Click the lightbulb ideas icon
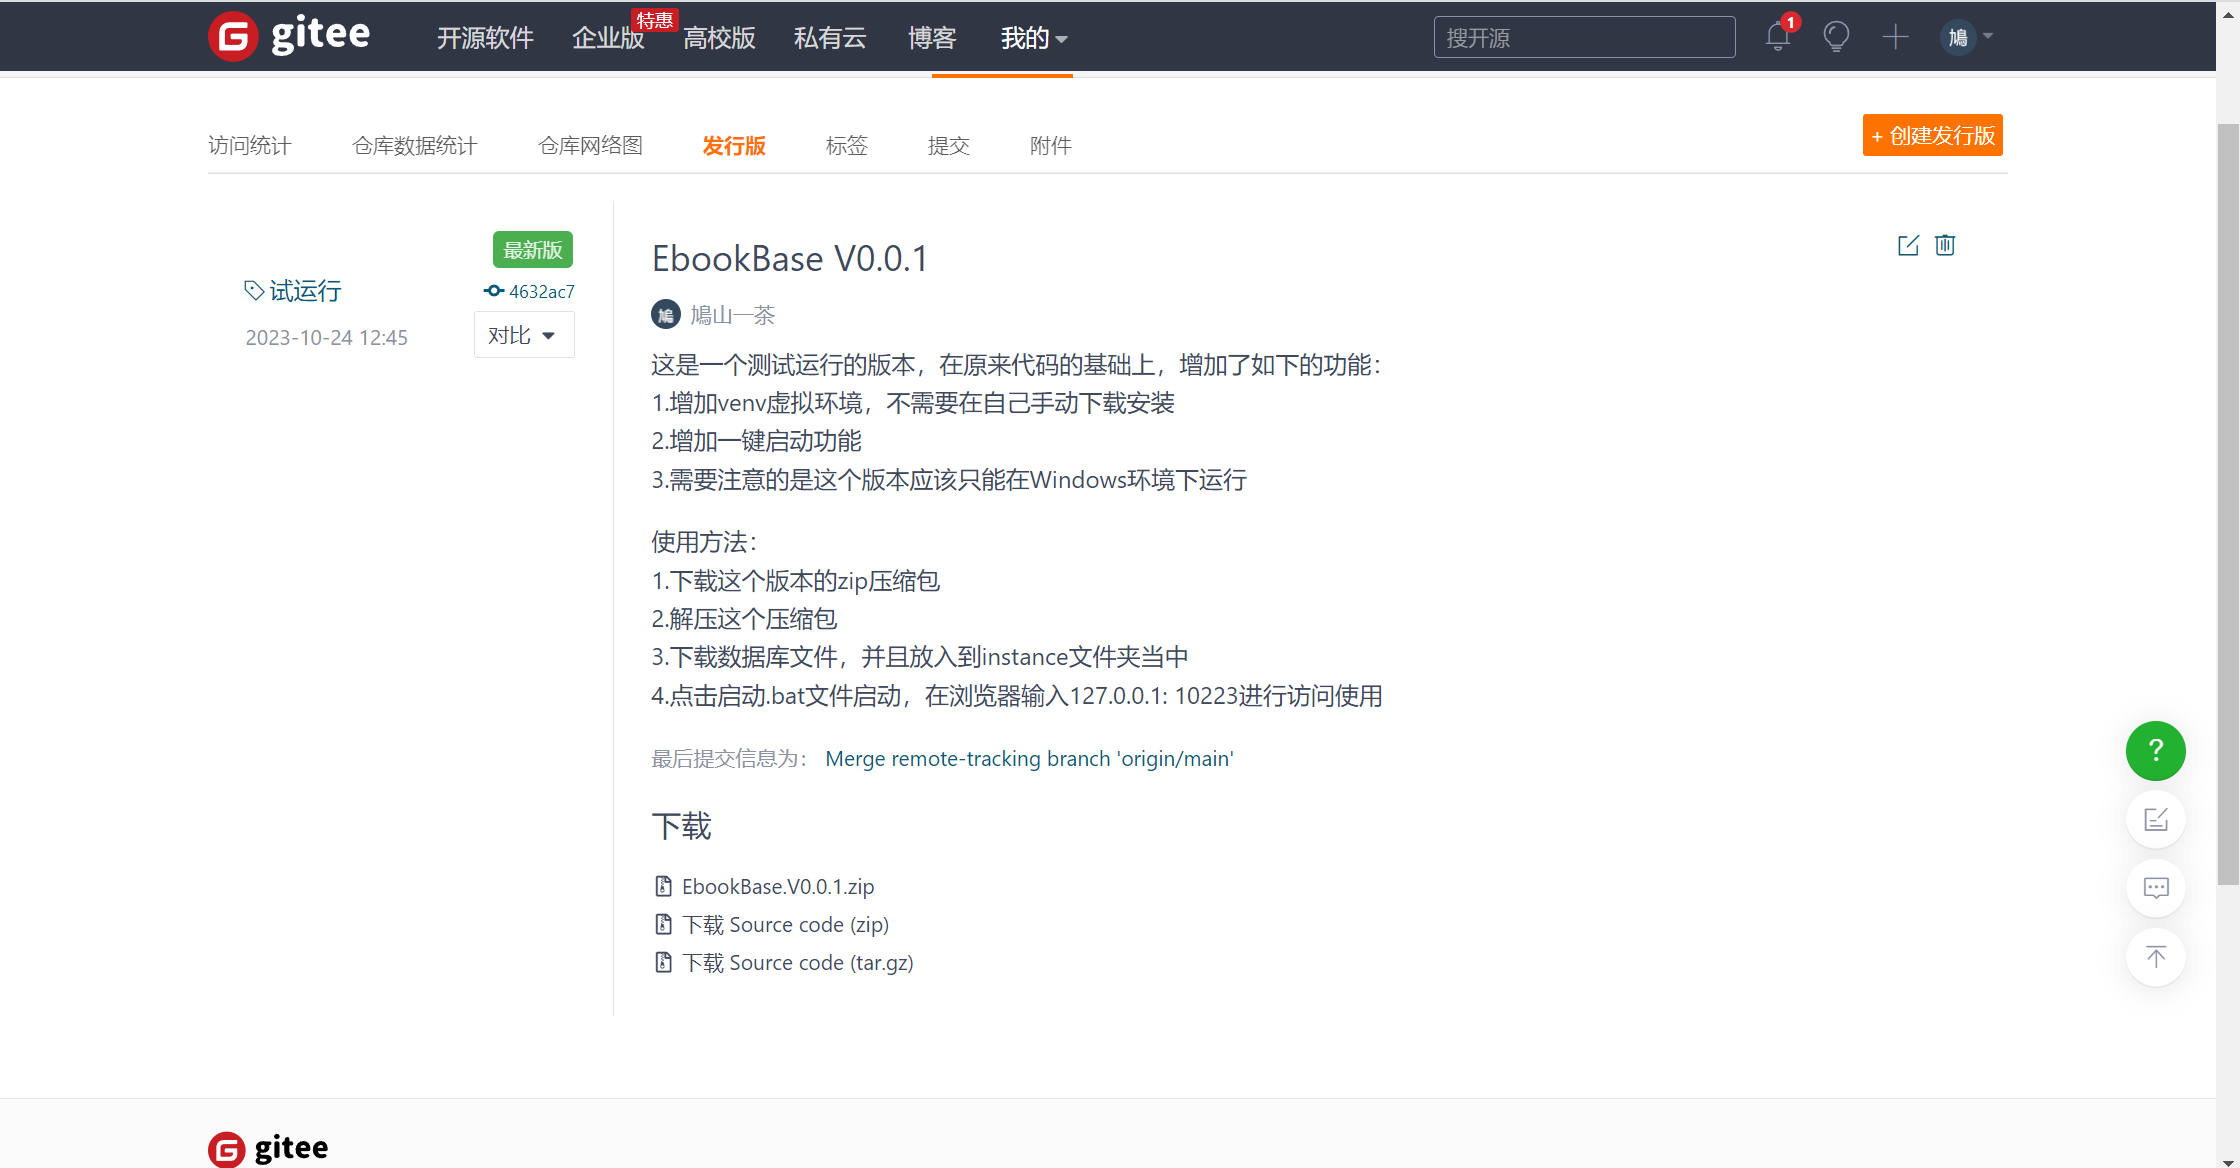Image resolution: width=2240 pixels, height=1168 pixels. 1836,37
